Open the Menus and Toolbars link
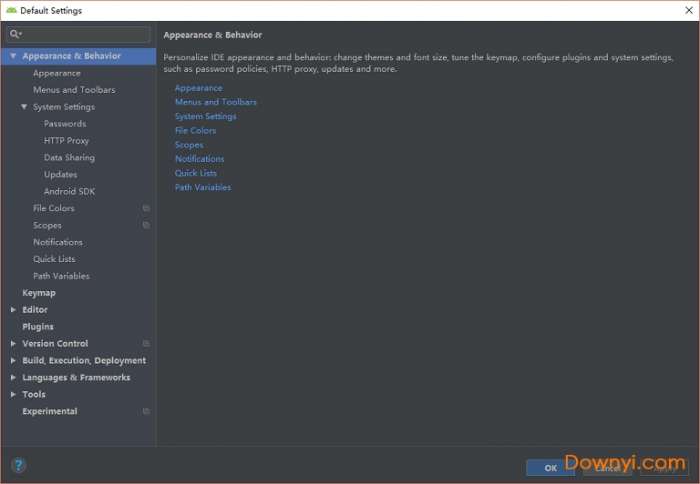 tap(216, 102)
